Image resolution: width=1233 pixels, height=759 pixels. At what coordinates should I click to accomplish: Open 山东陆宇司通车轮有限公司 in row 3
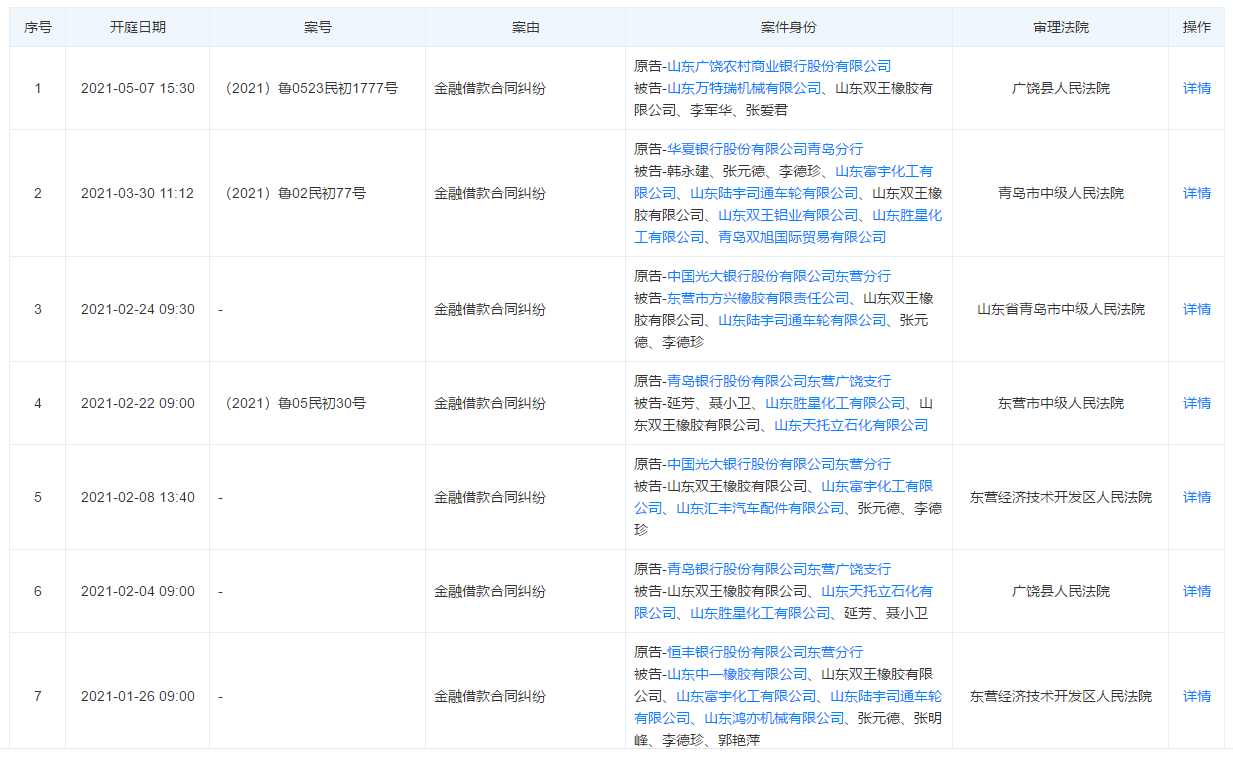tap(802, 320)
